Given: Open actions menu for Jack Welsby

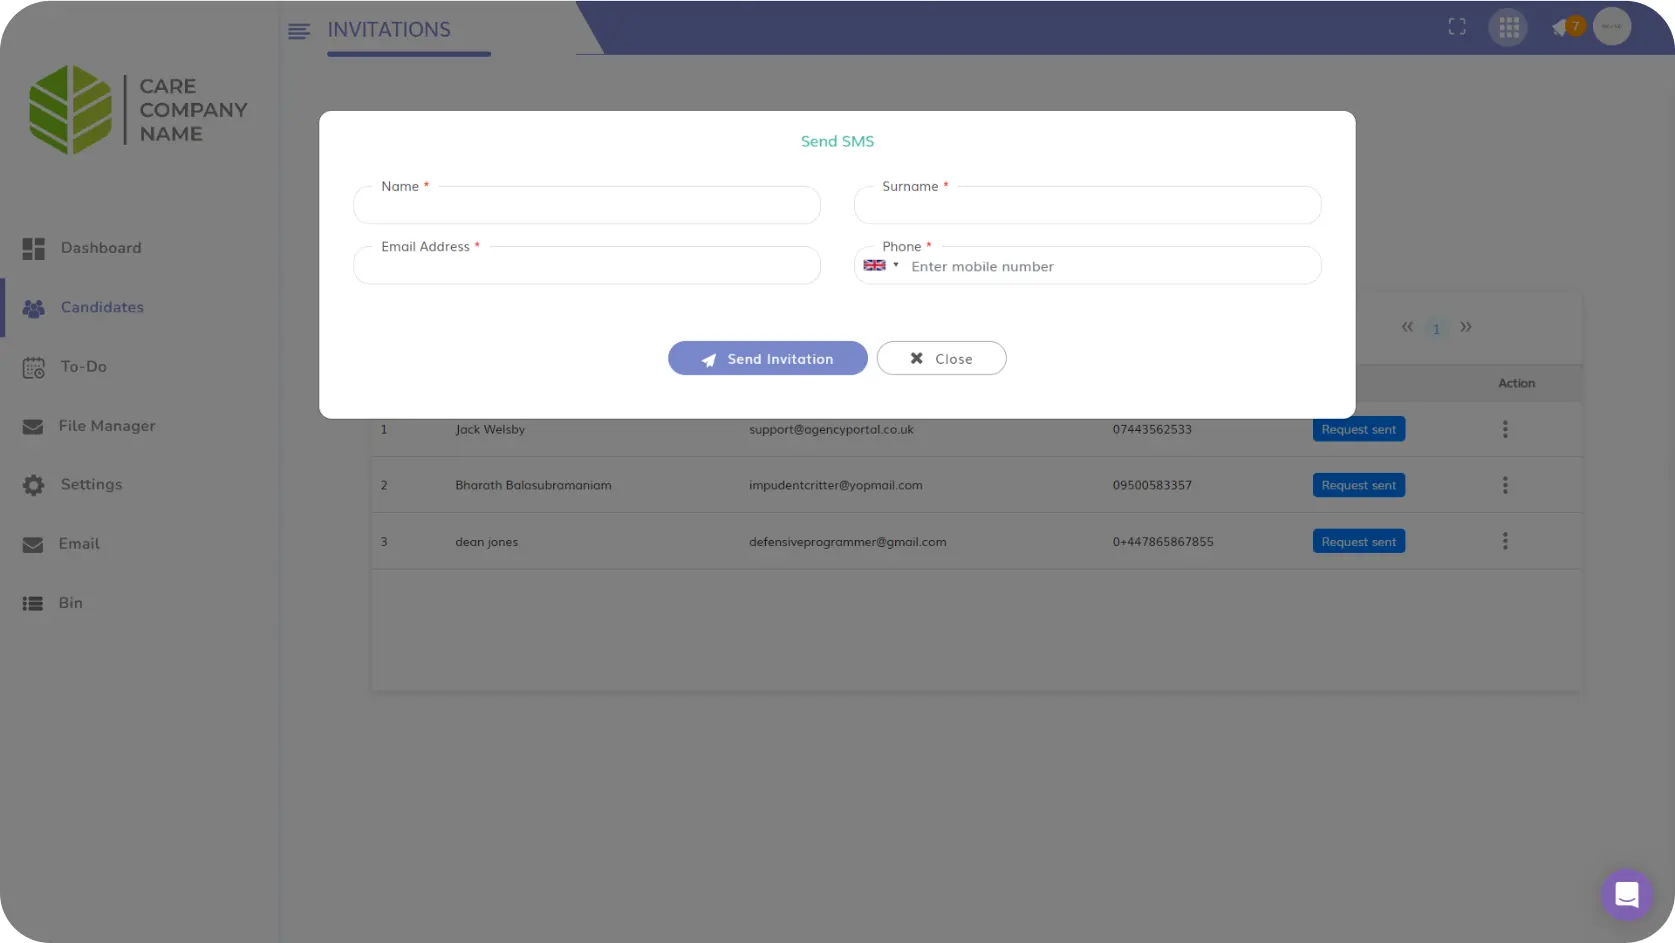Looking at the screenshot, I should click(x=1504, y=429).
